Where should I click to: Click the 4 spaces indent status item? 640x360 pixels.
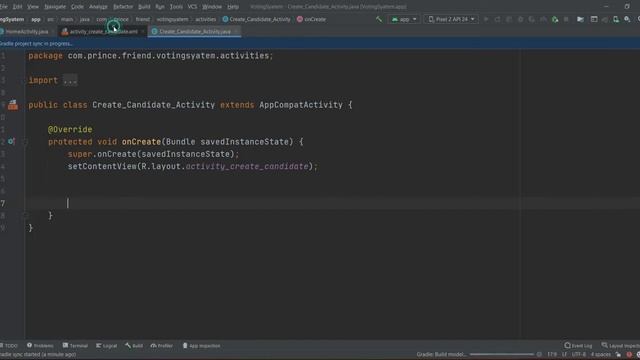click(x=601, y=355)
